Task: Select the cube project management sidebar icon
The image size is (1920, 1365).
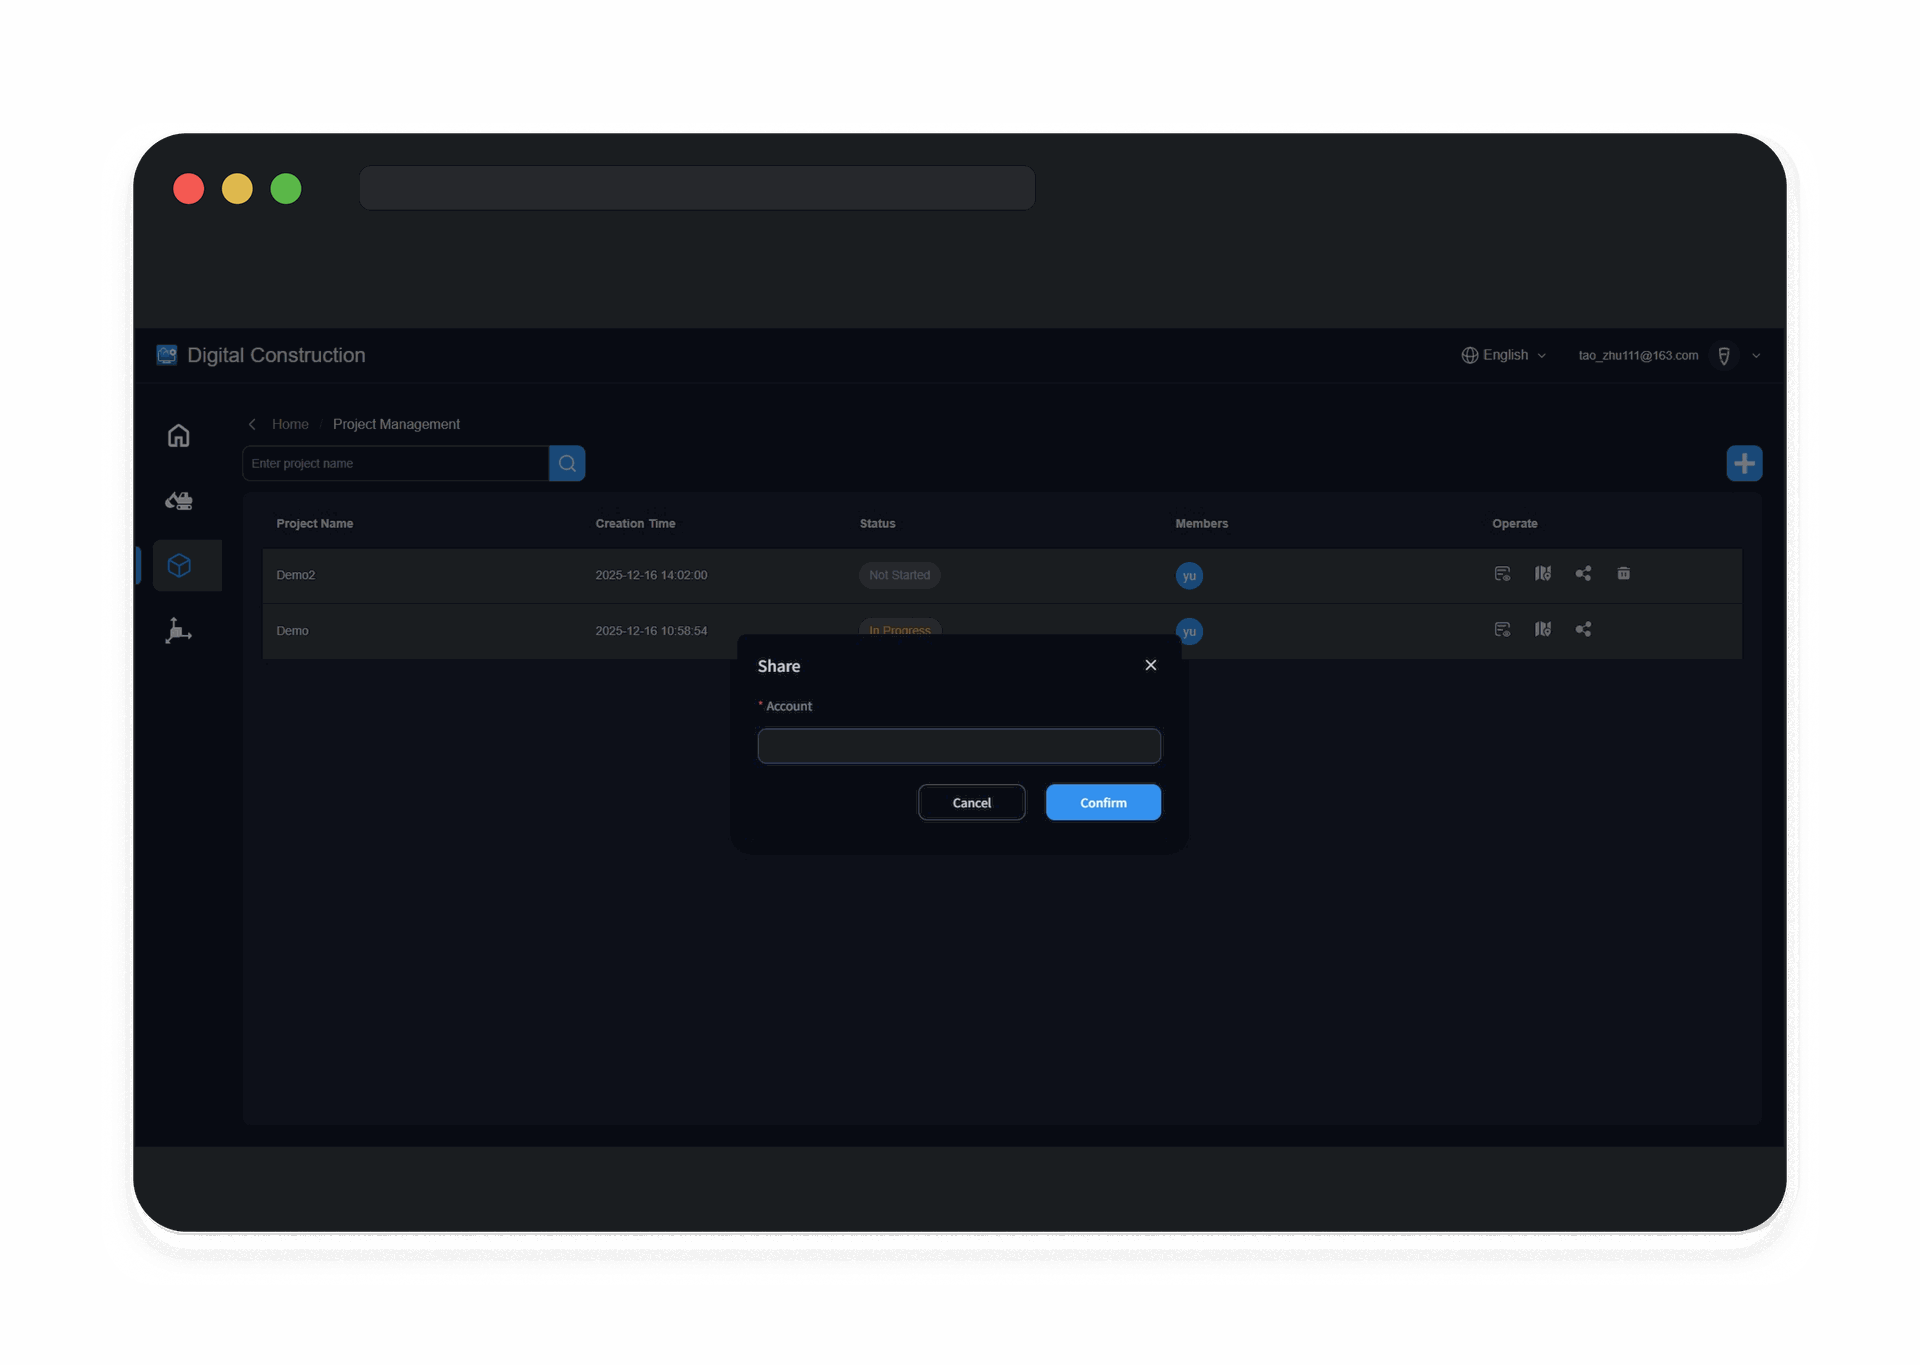Action: (x=179, y=566)
